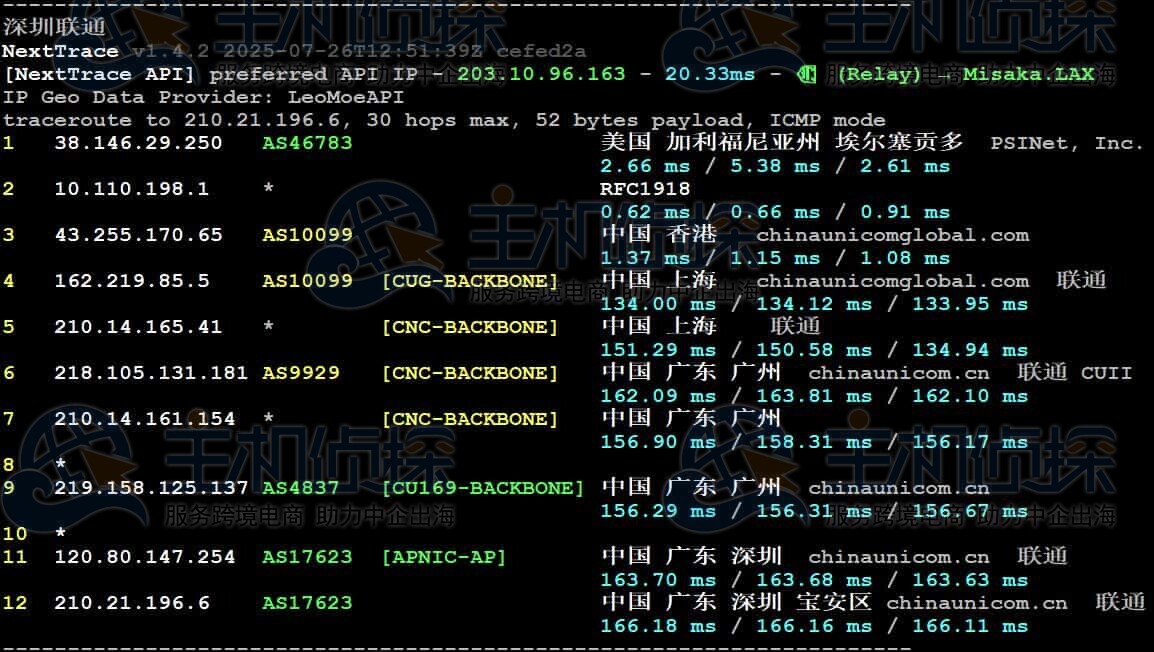Click the PSINet, Inc. owner text
Image resolution: width=1154 pixels, height=652 pixels.
(x=1066, y=143)
